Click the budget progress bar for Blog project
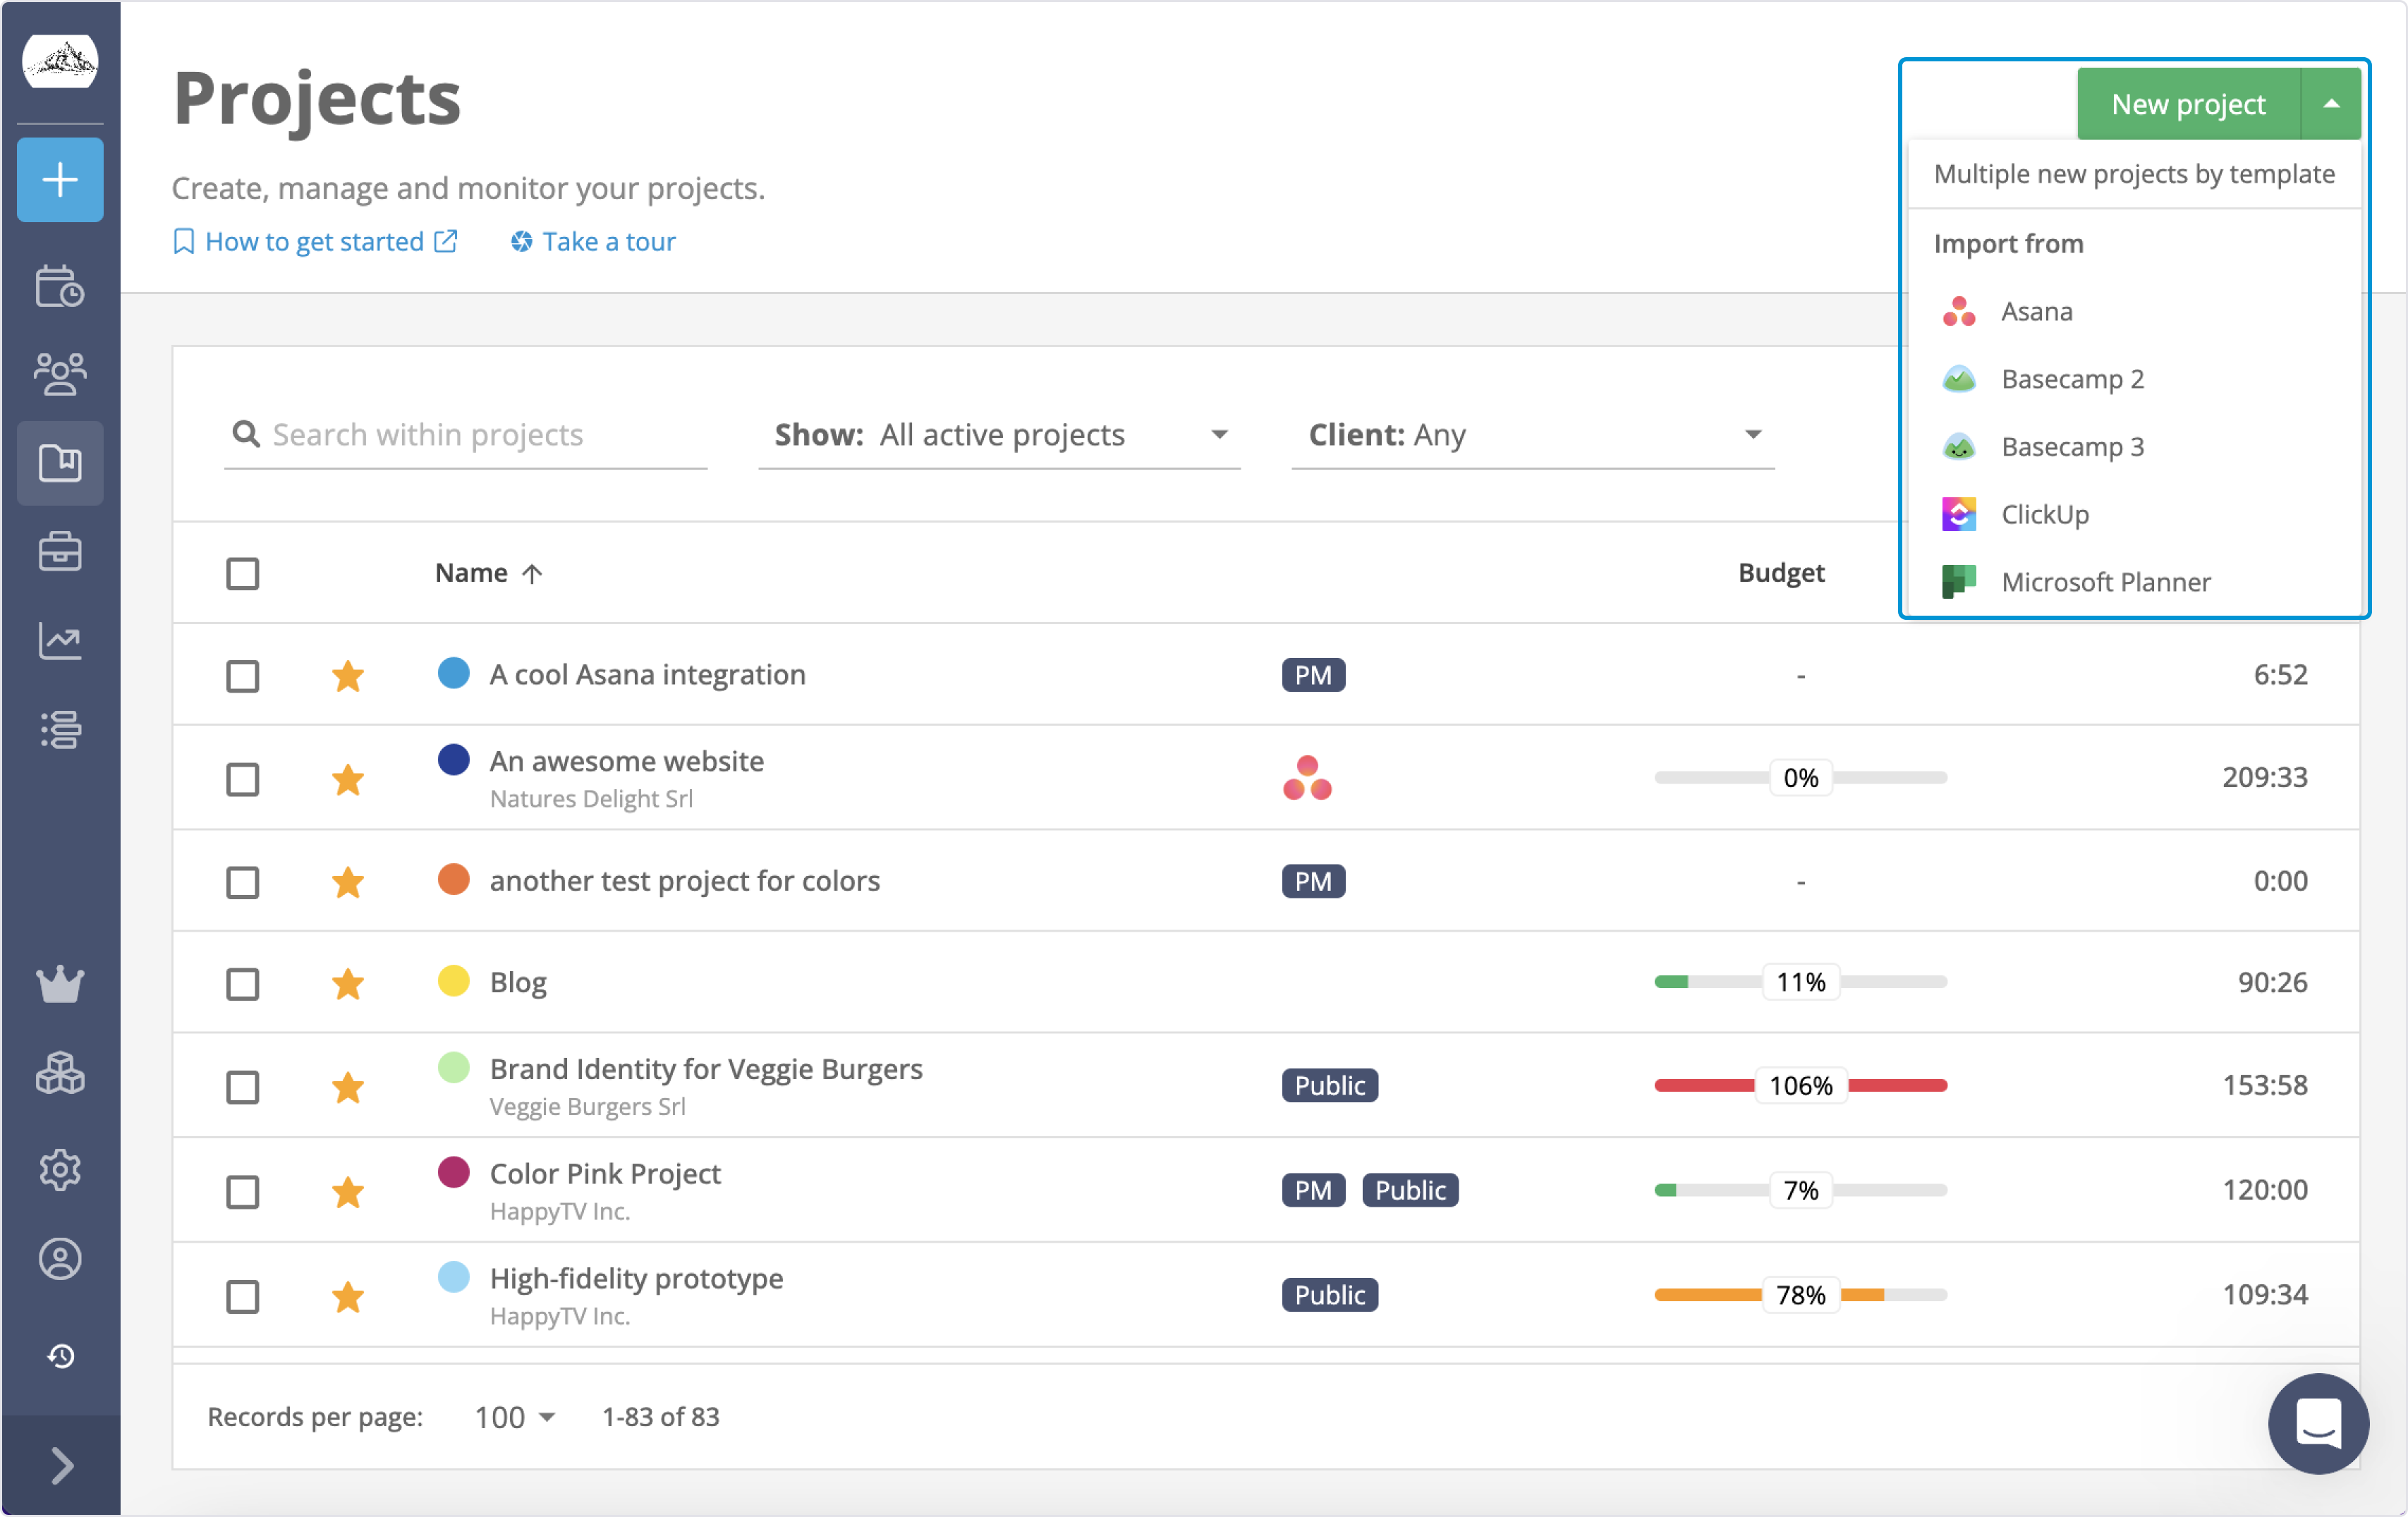2408x1517 pixels. 1800,980
